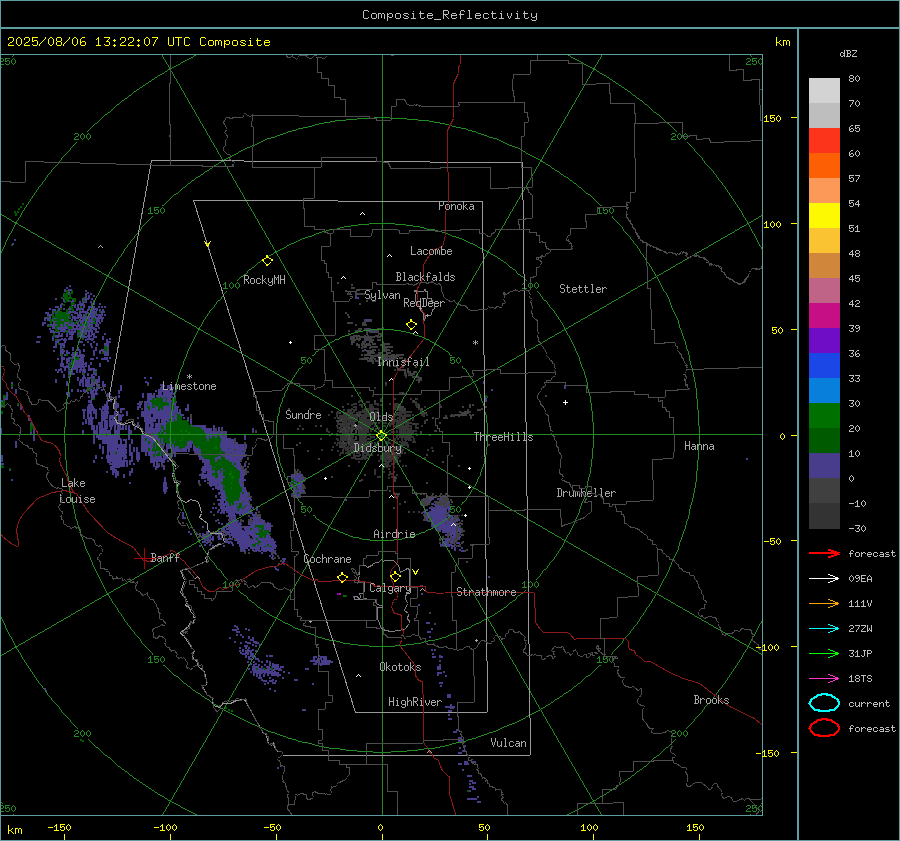Pick the royal blue swatch in dBZ legend
The width and height of the screenshot is (900, 841).
click(x=824, y=365)
